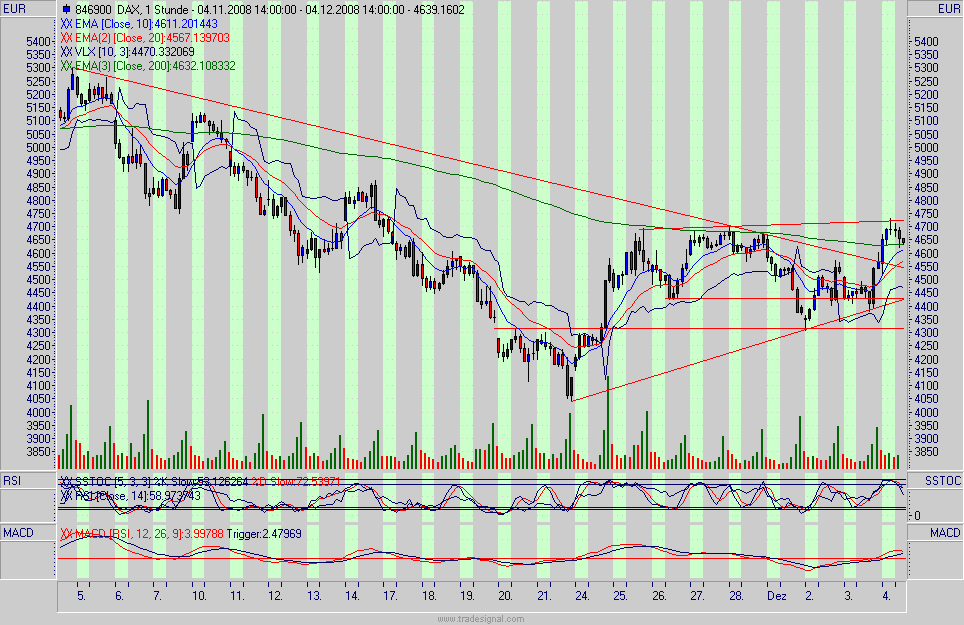Click the date label '21.' on the time axis
This screenshot has height=625, width=964.
tap(543, 596)
